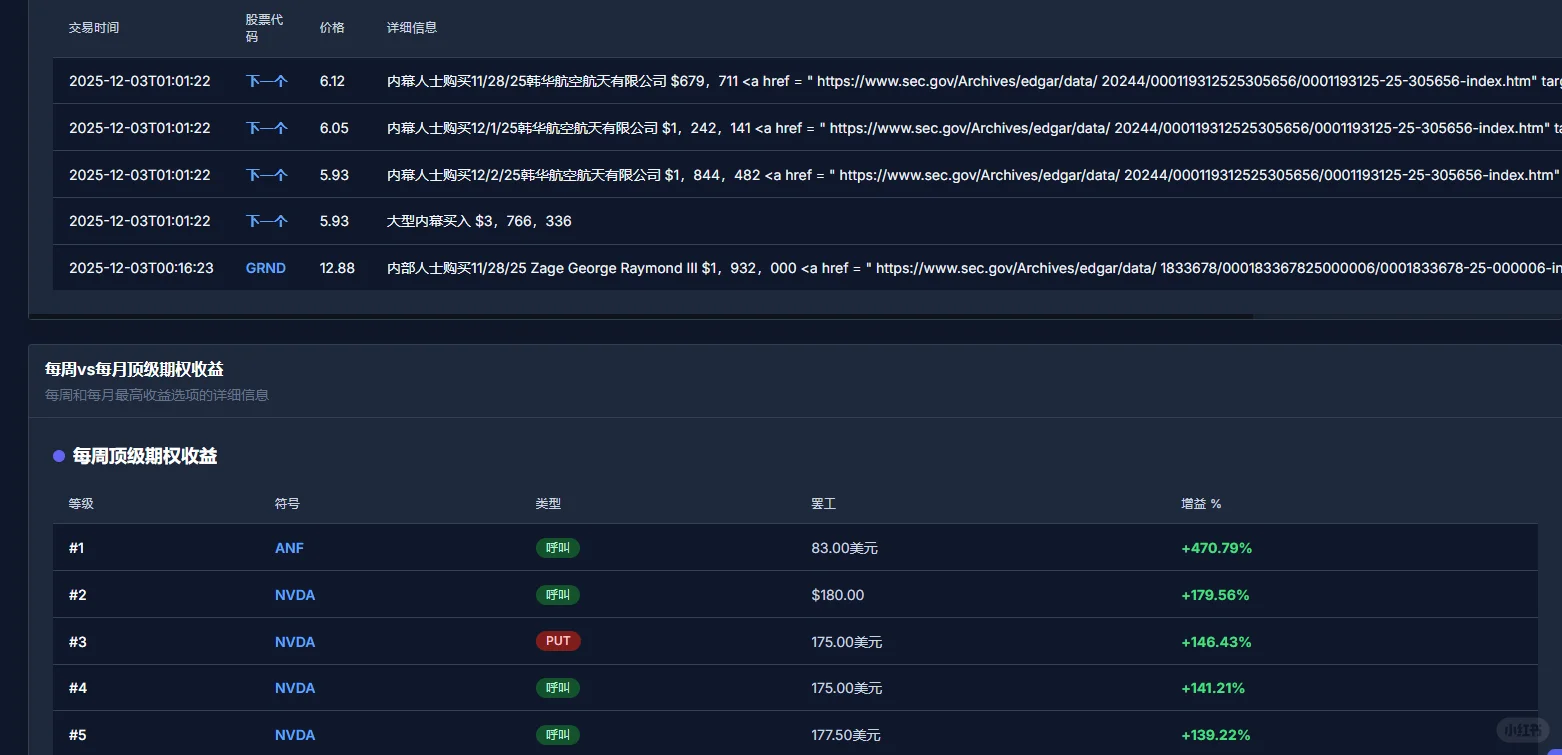
Task: Click the 呼叫 badge in the $180.00 row
Action: 558,595
